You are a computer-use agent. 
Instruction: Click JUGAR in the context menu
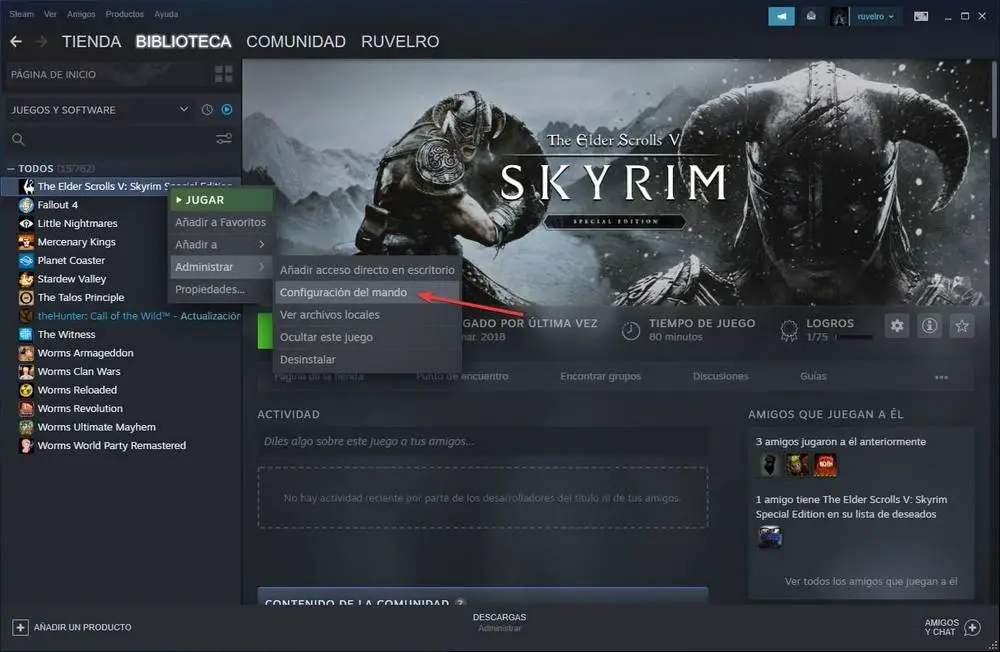click(221, 200)
